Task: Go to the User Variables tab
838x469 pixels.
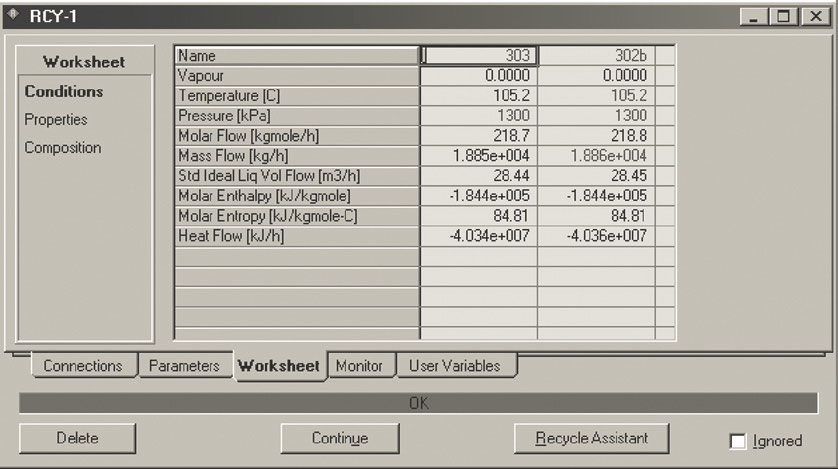Action: point(454,366)
